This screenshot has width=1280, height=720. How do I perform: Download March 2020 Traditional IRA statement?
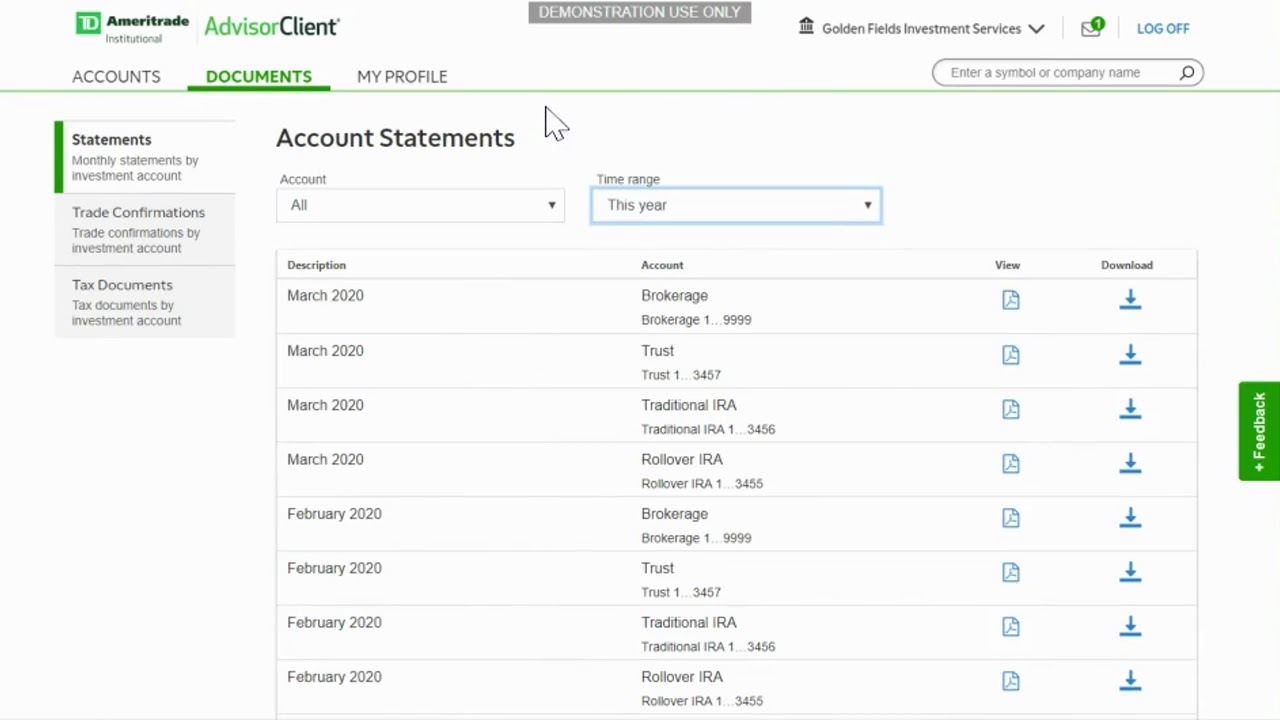1130,409
